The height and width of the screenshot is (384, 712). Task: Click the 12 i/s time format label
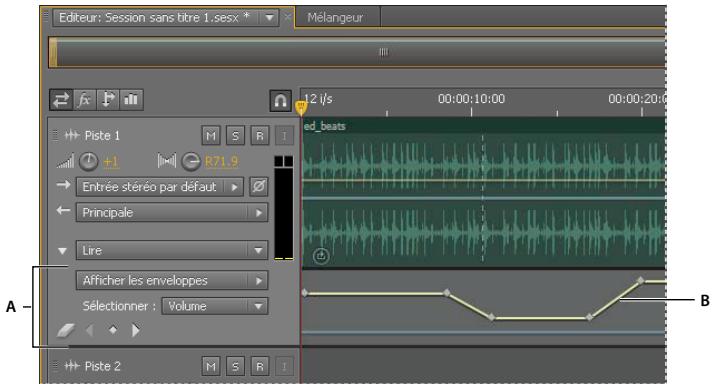coord(317,98)
